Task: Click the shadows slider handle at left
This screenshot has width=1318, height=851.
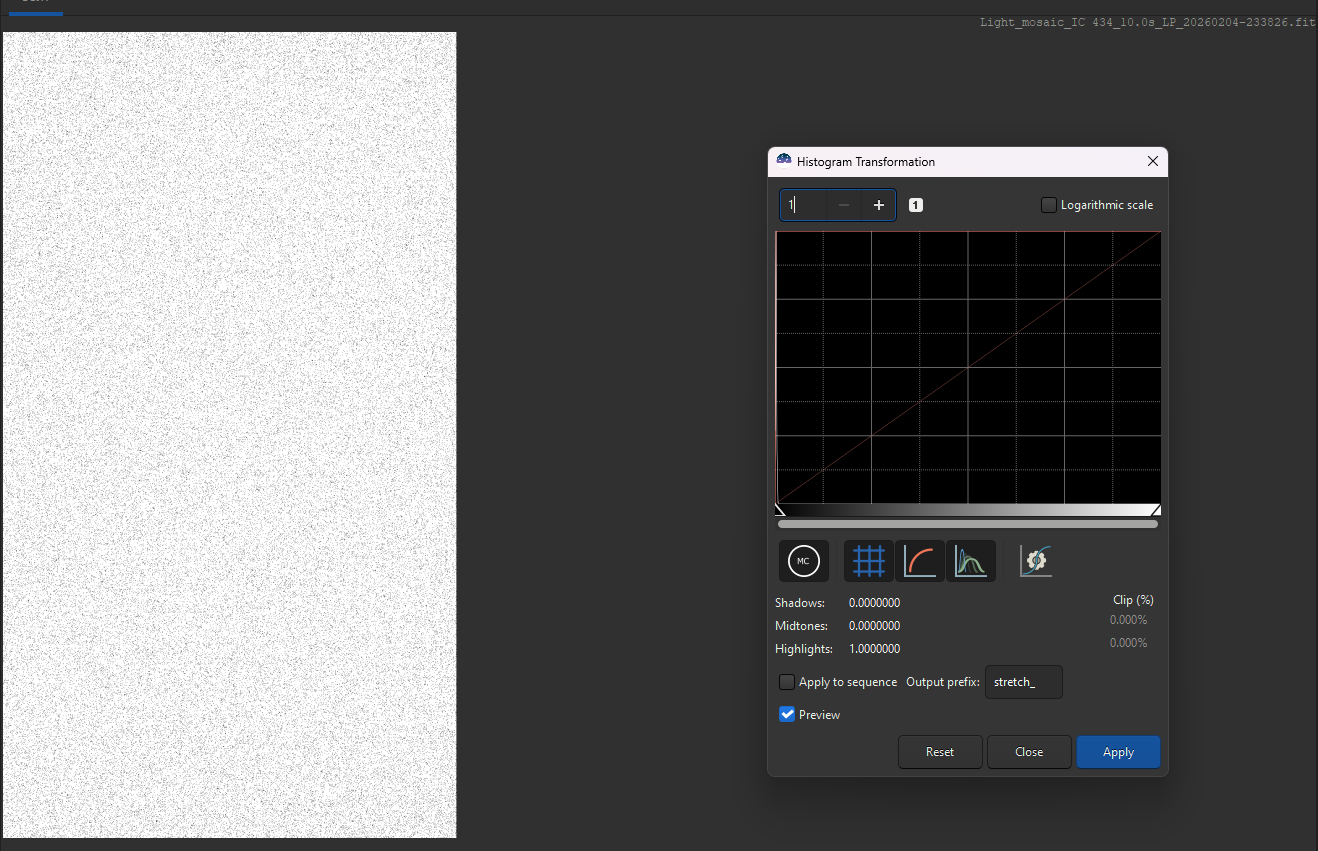Action: pos(780,510)
